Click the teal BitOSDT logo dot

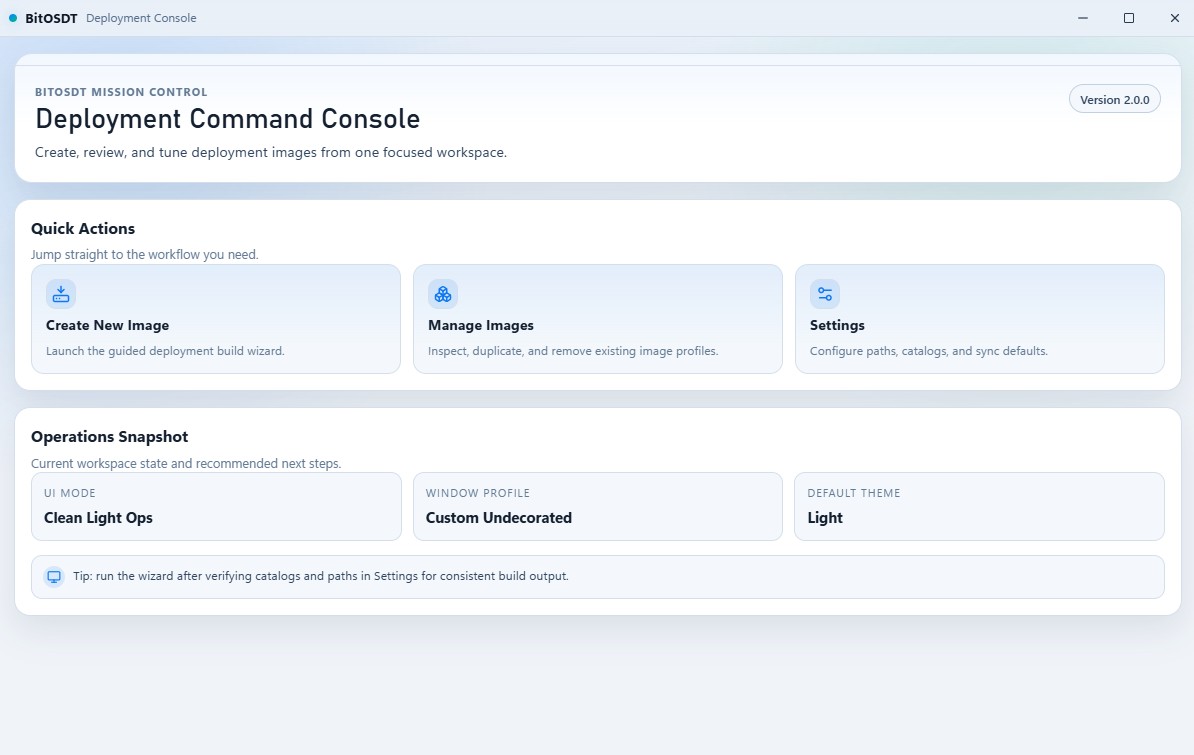pyautogui.click(x=13, y=18)
